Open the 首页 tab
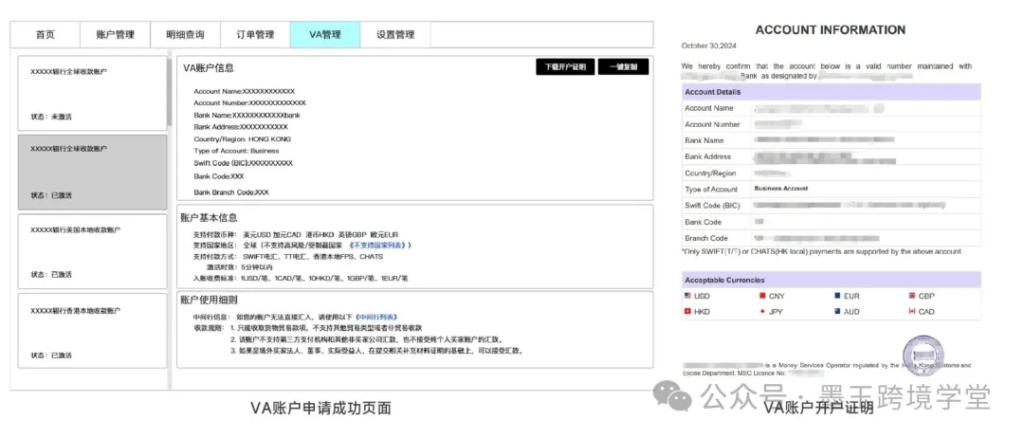 (45, 35)
